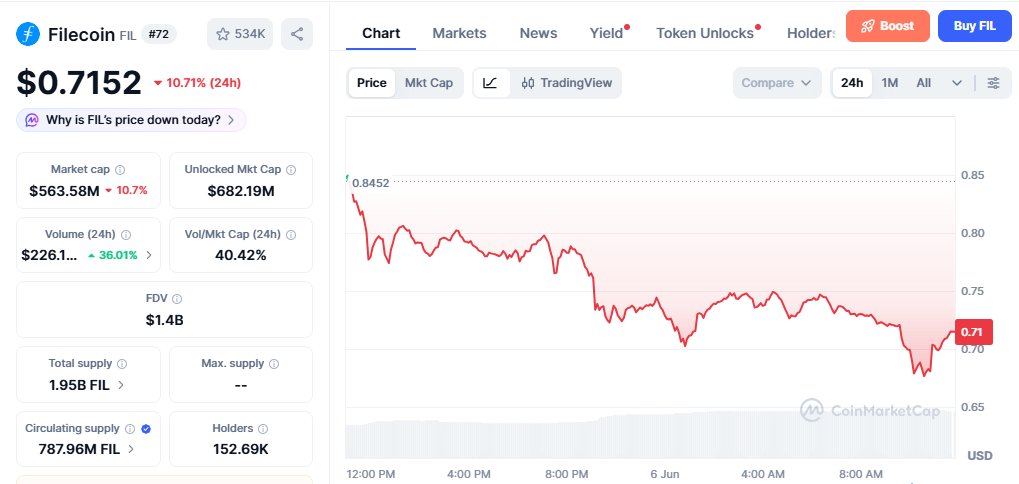Click the Max. supply info icon
Image resolution: width=1019 pixels, height=484 pixels.
[x=274, y=364]
